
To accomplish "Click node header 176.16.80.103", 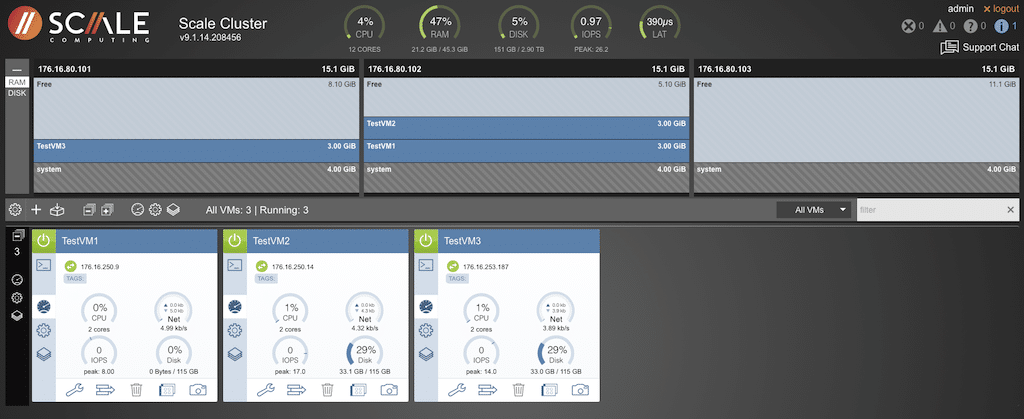I will coord(856,69).
